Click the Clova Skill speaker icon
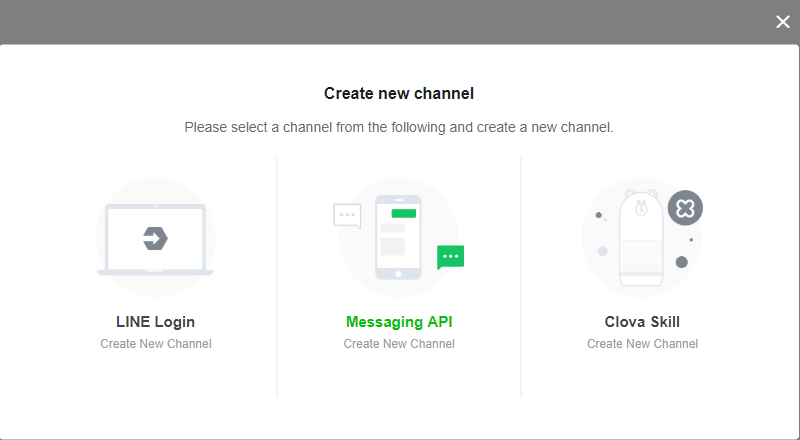This screenshot has height=440, width=800. coord(641,237)
